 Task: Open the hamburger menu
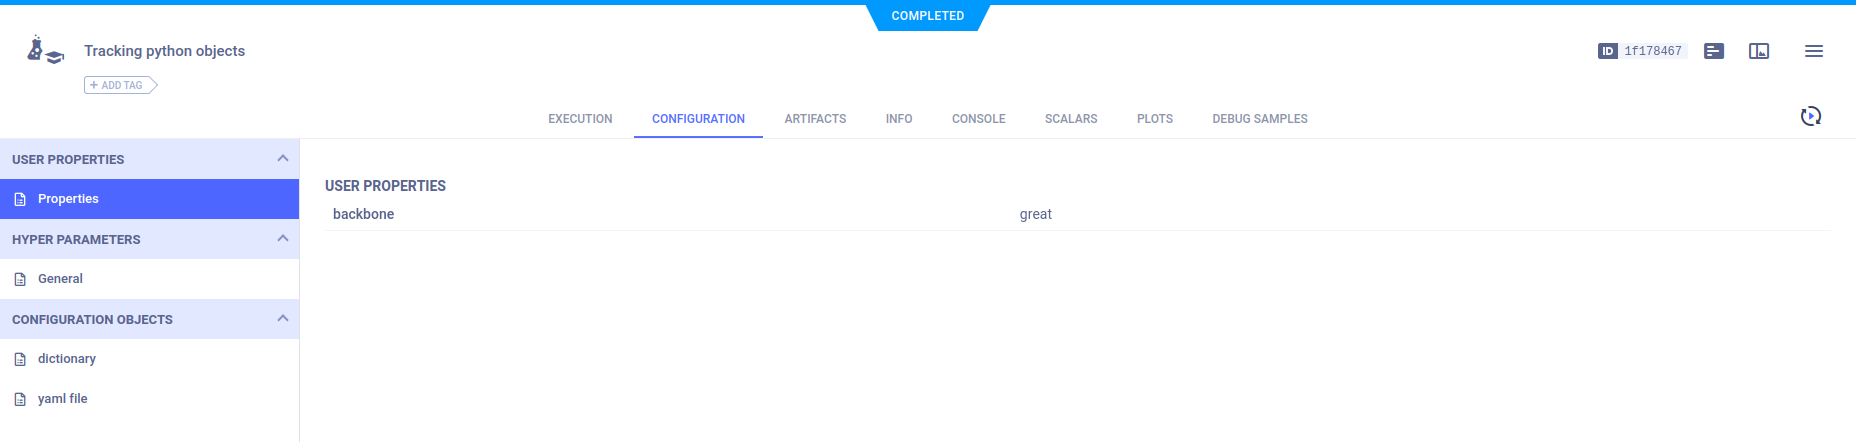(1813, 51)
